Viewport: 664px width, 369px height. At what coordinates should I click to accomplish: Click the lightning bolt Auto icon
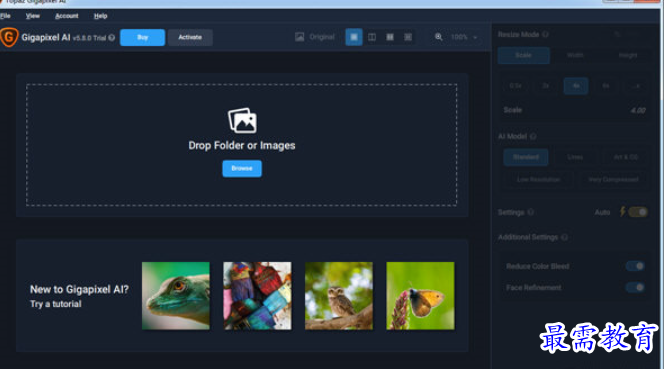tap(622, 211)
